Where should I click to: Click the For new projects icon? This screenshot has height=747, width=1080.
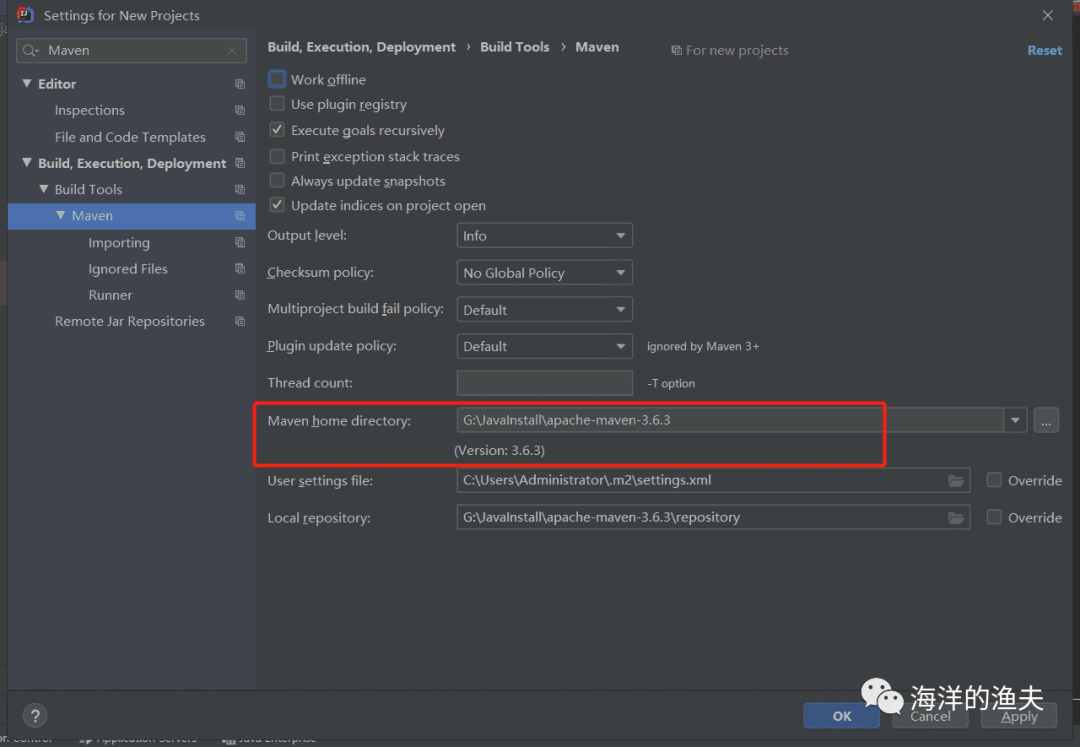tap(676, 50)
